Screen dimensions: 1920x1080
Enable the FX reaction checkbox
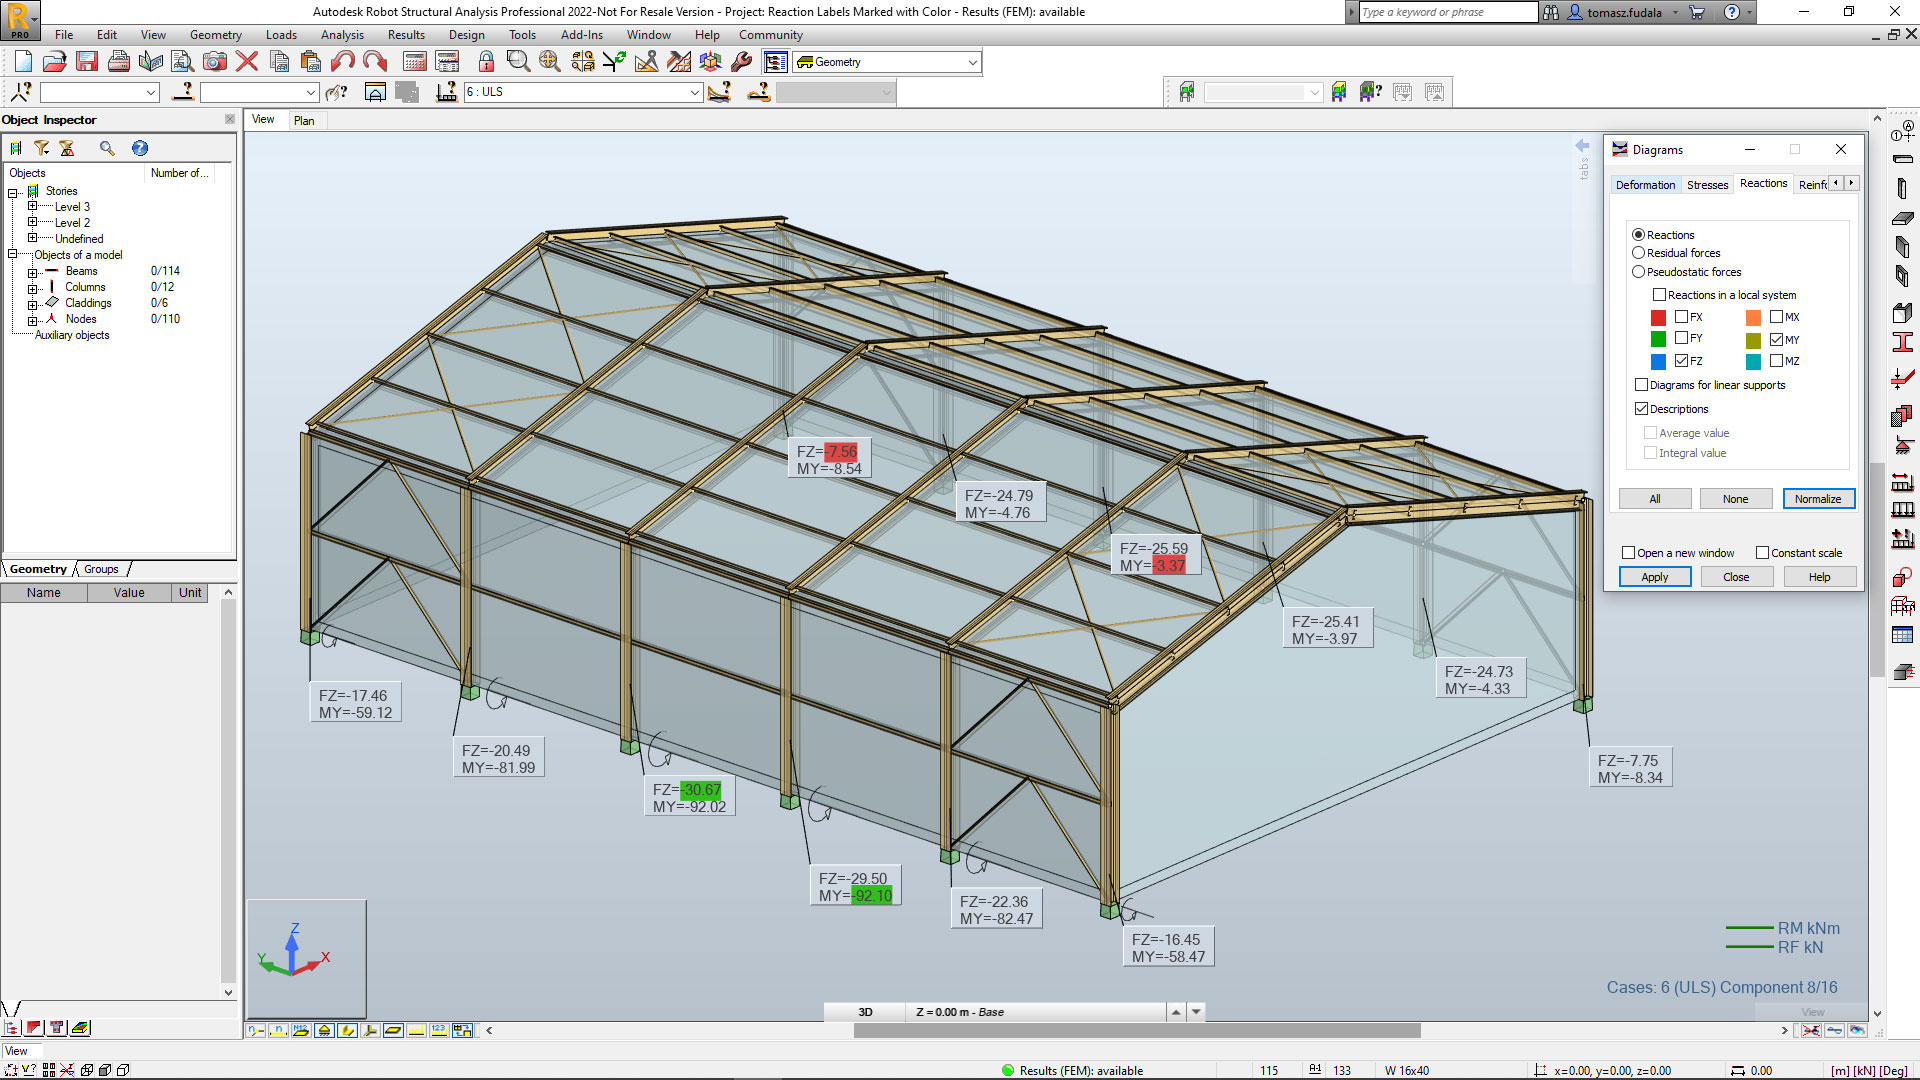(x=1681, y=317)
